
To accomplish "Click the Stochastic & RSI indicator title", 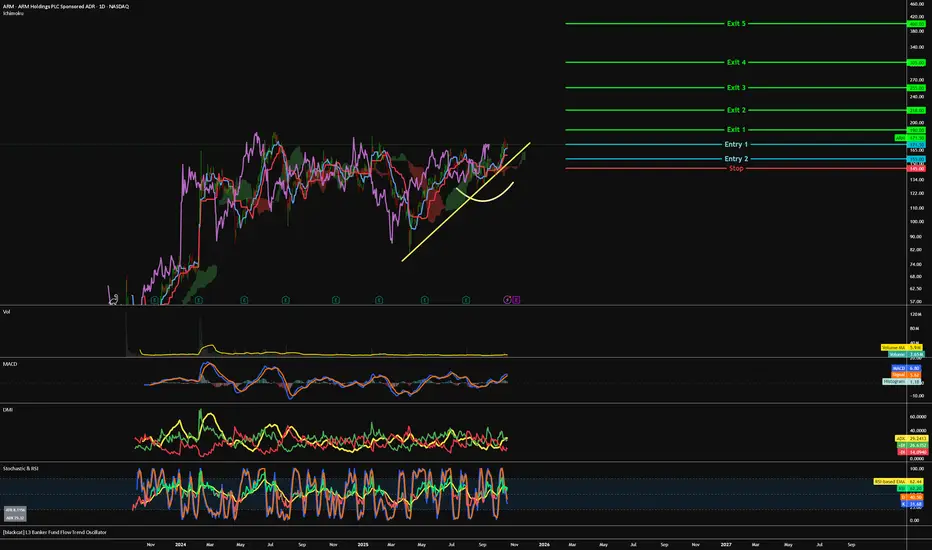I will coord(26,467).
